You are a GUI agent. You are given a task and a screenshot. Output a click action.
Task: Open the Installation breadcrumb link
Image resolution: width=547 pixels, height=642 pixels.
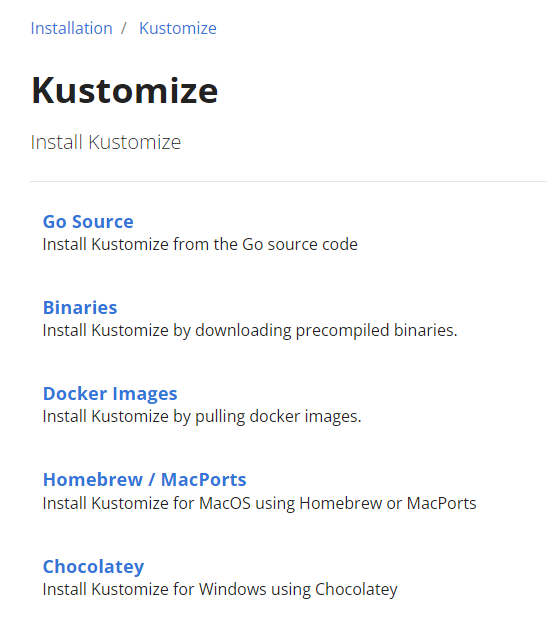72,28
